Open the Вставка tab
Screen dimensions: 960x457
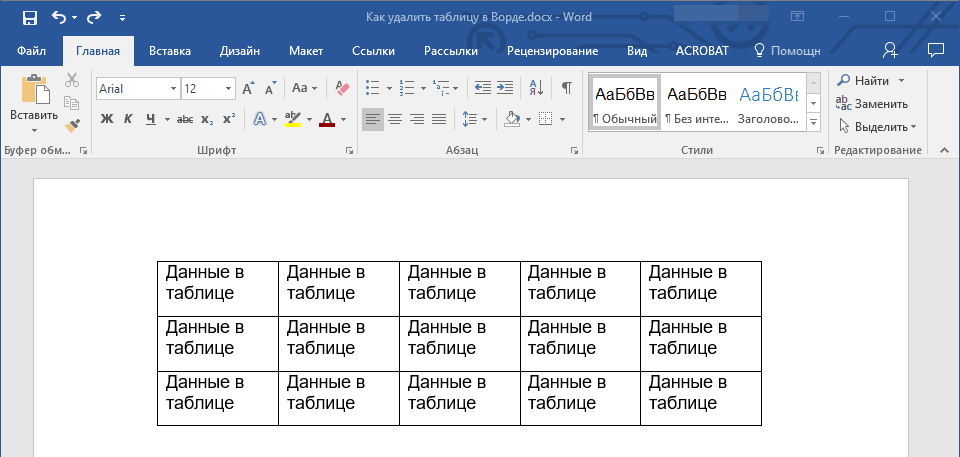pos(170,50)
